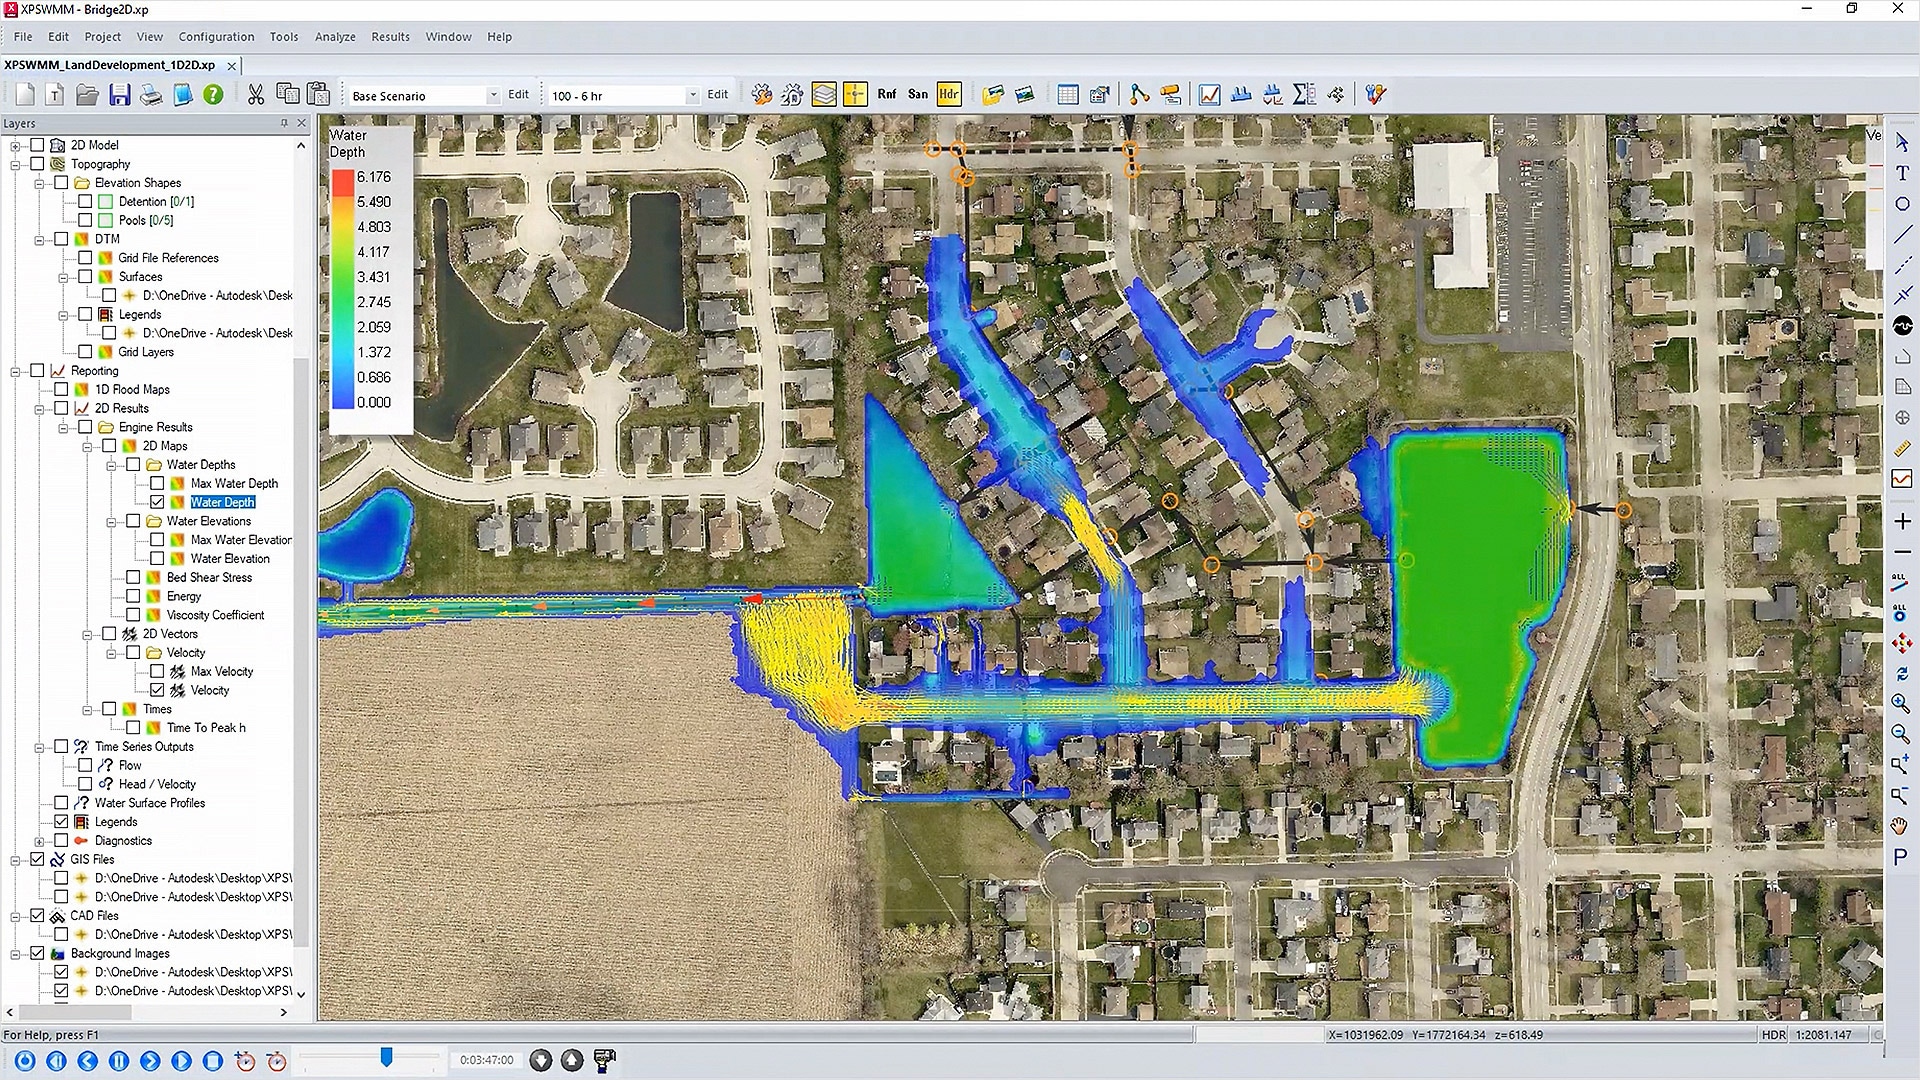The width and height of the screenshot is (1920, 1080).
Task: Open the Analyze menu
Action: (335, 37)
